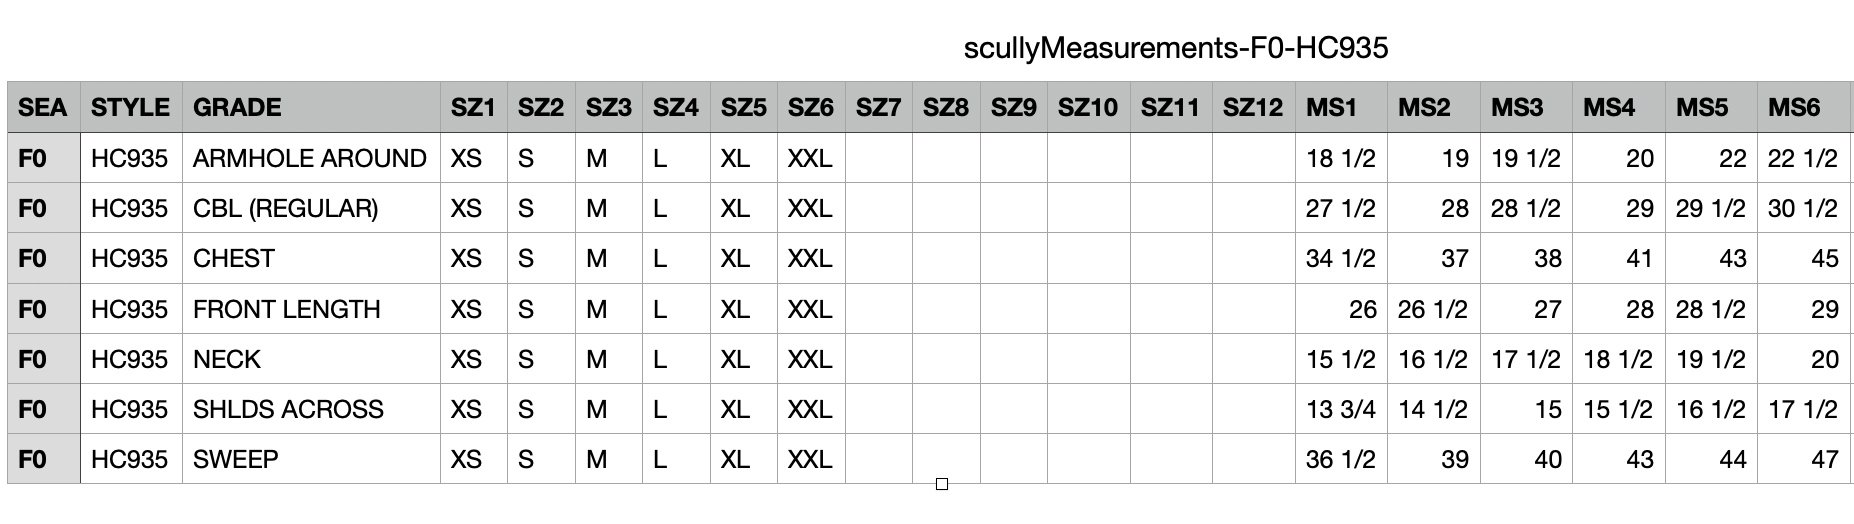The width and height of the screenshot is (1854, 524).
Task: Select the MS1 column header
Action: [x=1331, y=108]
